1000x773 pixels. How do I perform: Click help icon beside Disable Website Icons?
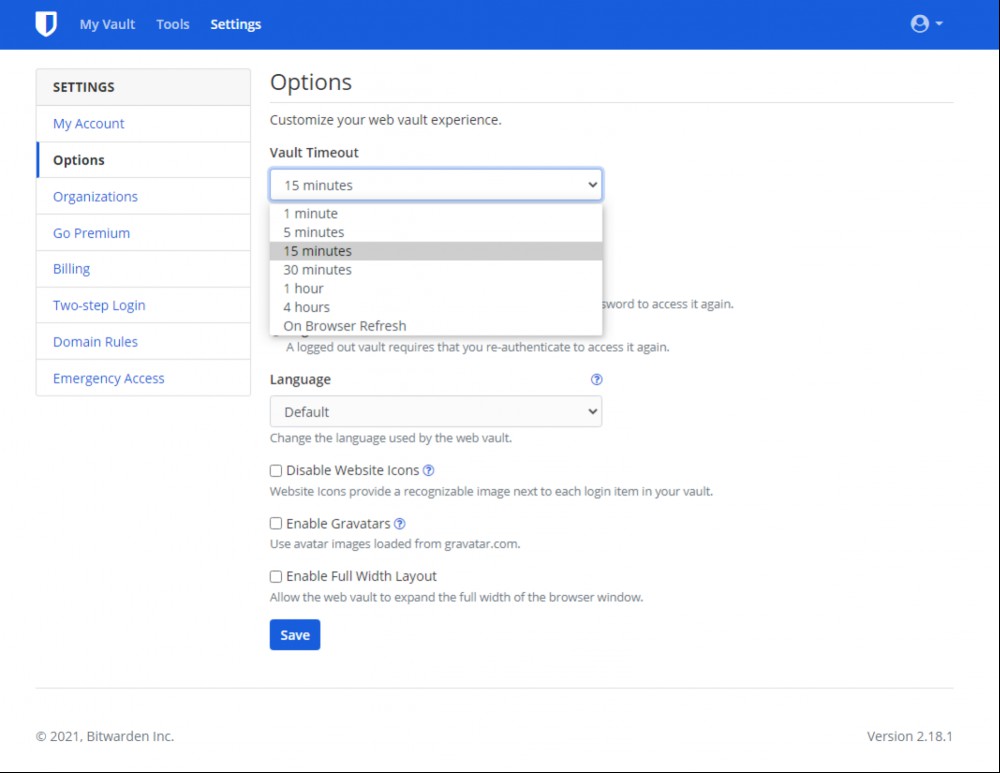pyautogui.click(x=429, y=470)
